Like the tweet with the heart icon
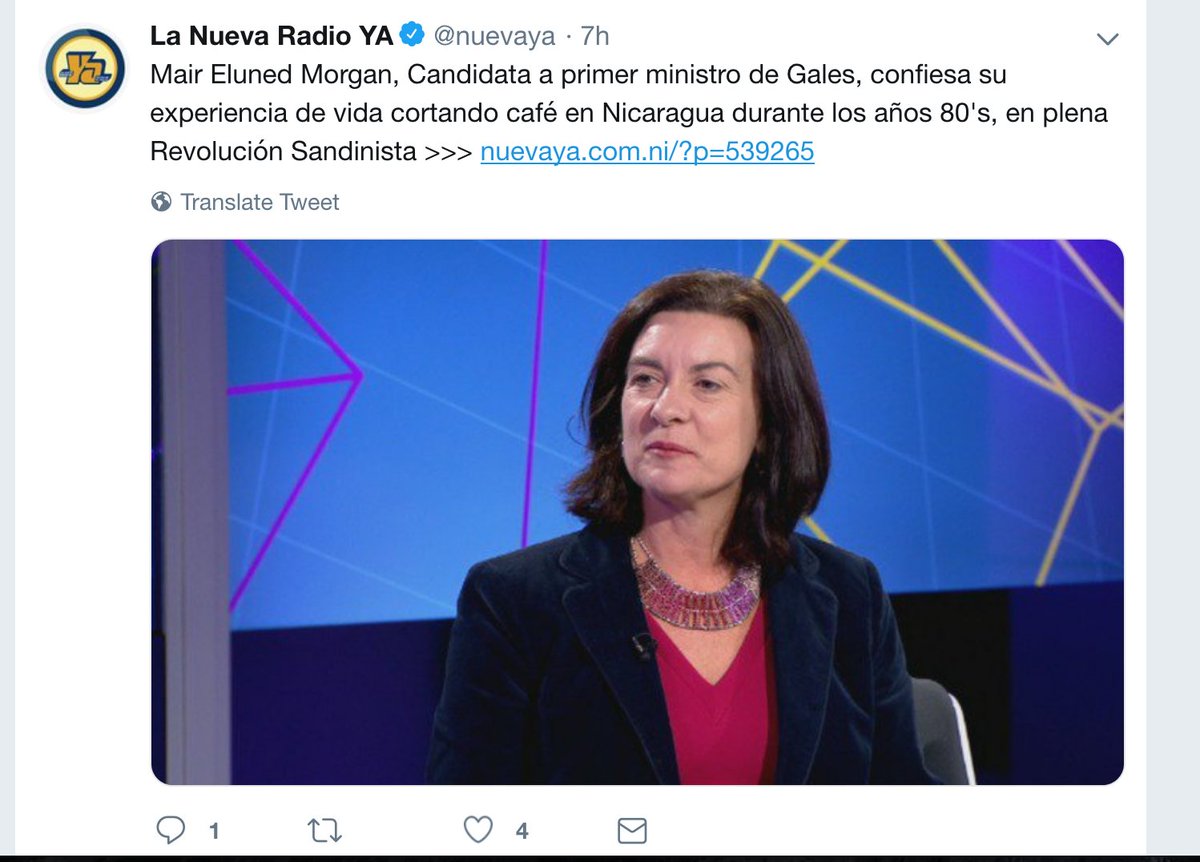Screen dimensions: 1200x862 tap(479, 829)
